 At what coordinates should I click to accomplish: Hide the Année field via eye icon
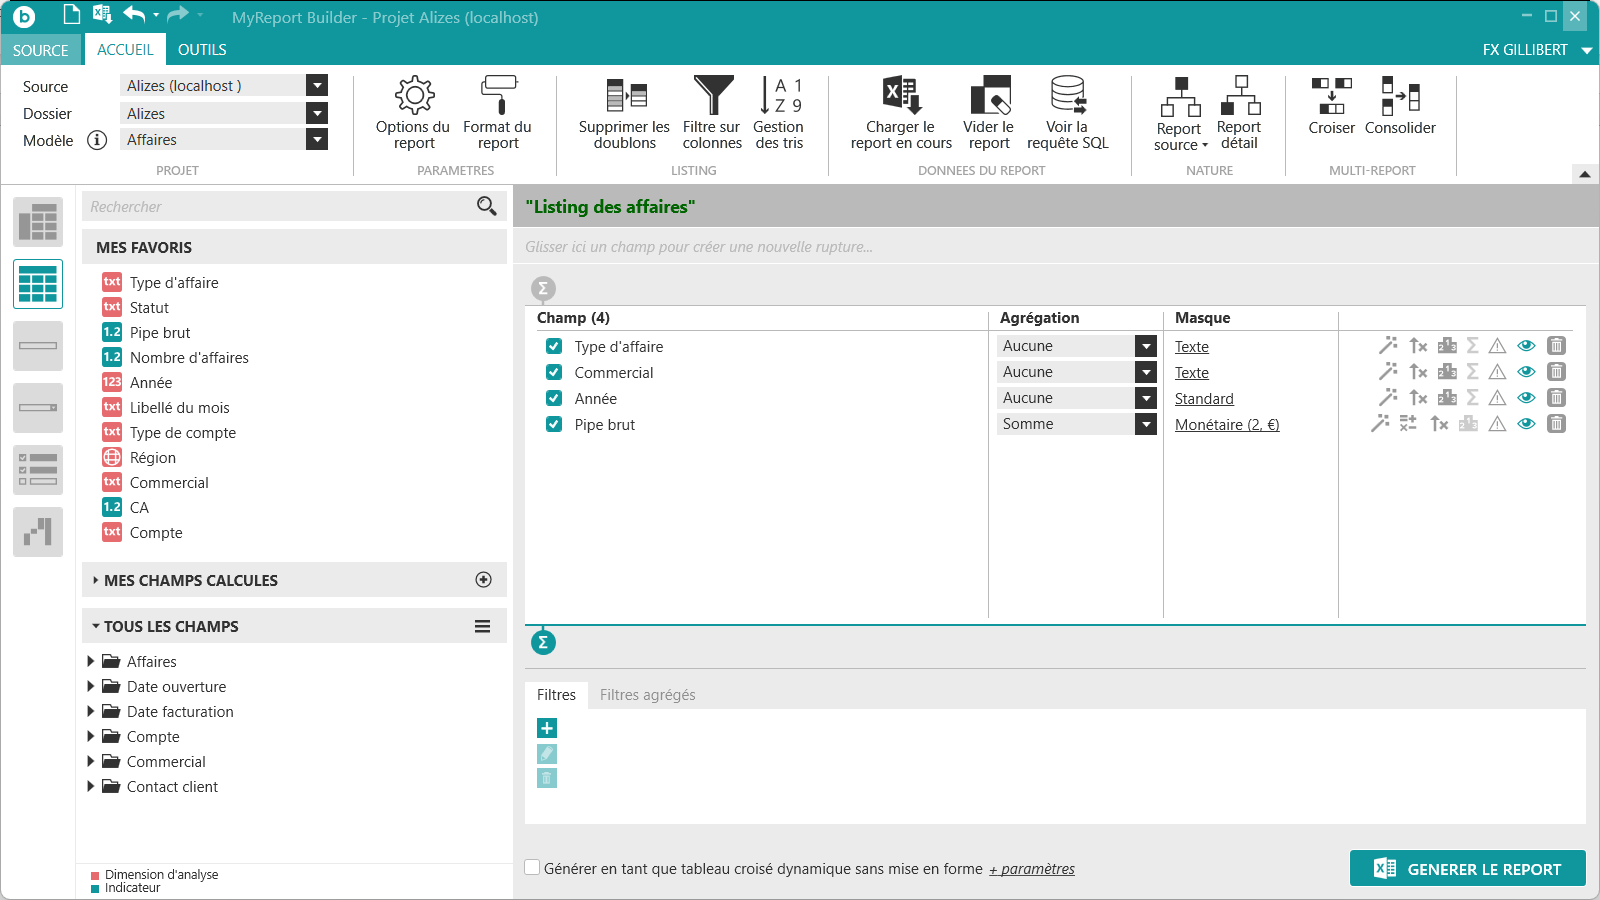(x=1526, y=398)
